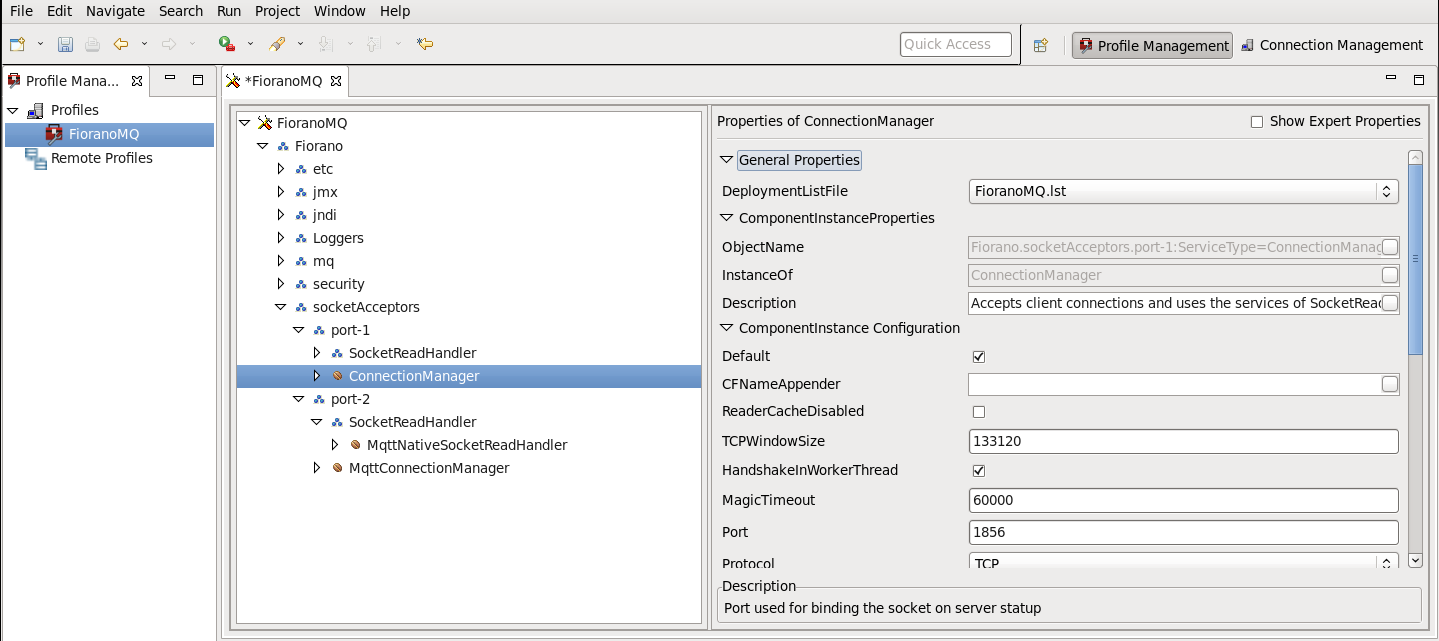Viewport: 1439px width, 641px height.
Task: Uncheck the Default checkbox
Action: coord(979,356)
